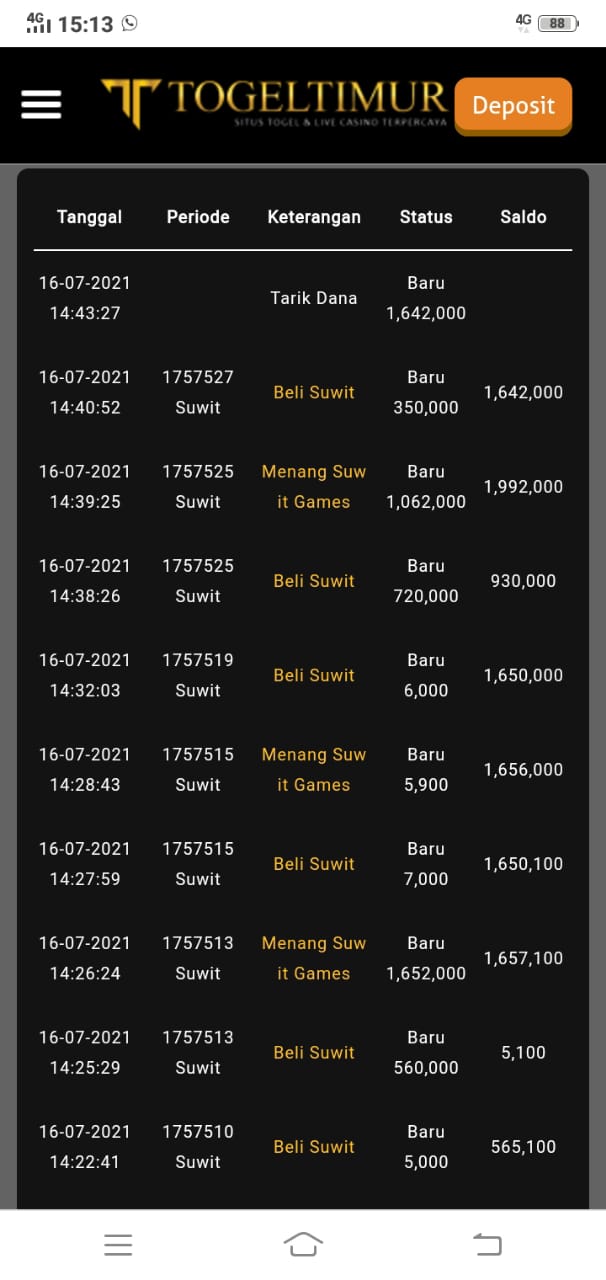Image resolution: width=606 pixels, height=1280 pixels.
Task: Open the hamburger menu icon
Action: pos(42,104)
